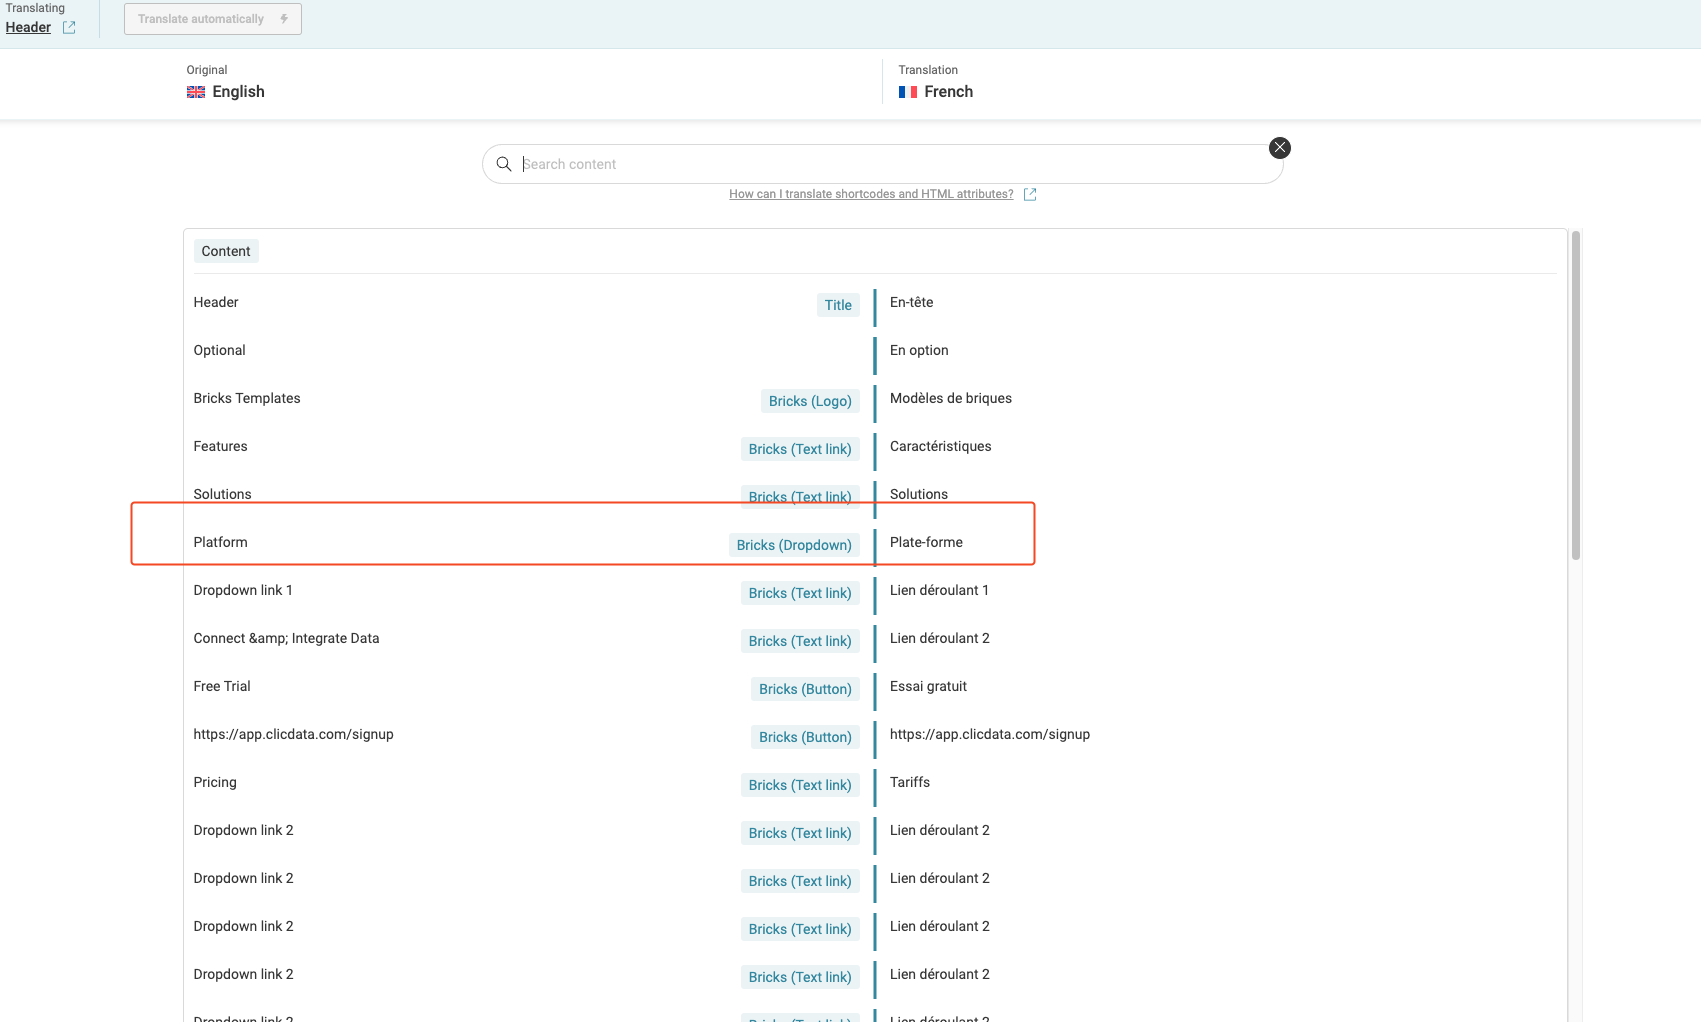Close search using the black X icon
This screenshot has width=1701, height=1022.
(x=1279, y=148)
